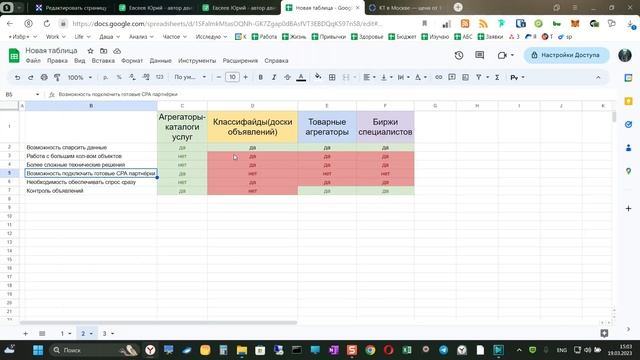
Task: Redo the last undone action
Action: 31,77
